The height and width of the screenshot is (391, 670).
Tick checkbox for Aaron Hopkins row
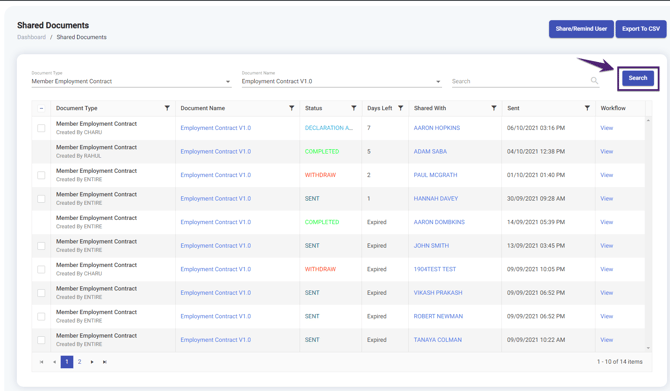(x=41, y=128)
